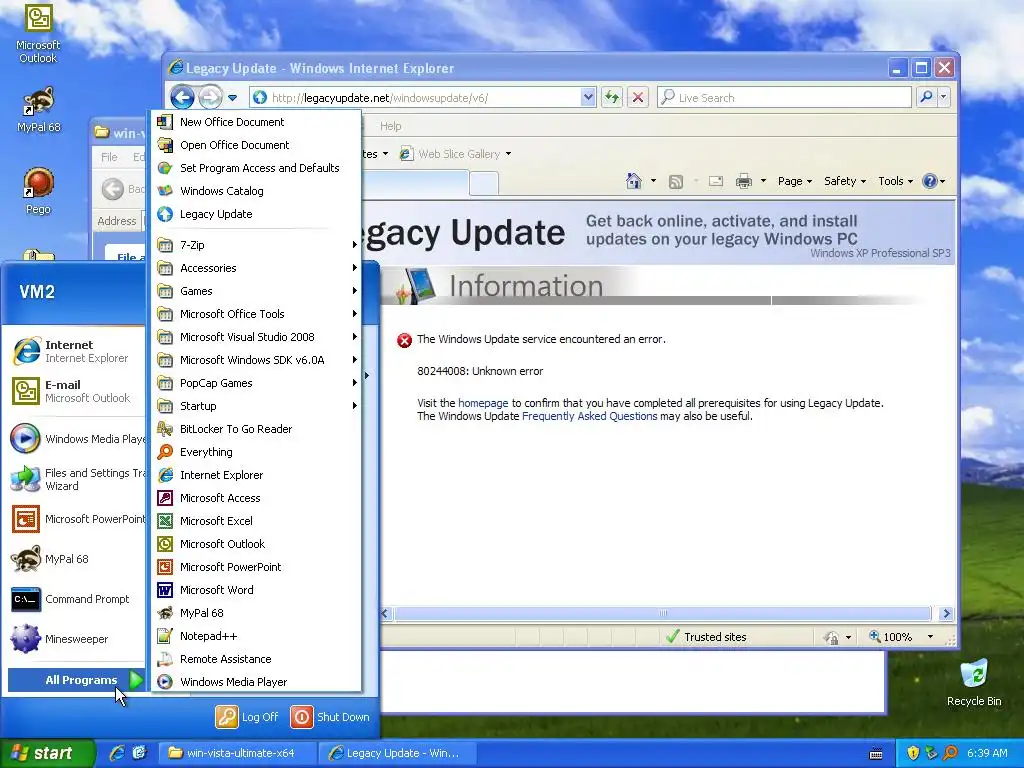Image resolution: width=1024 pixels, height=768 pixels.
Task: Expand Microsoft Office Tools folder
Action: coord(256,314)
